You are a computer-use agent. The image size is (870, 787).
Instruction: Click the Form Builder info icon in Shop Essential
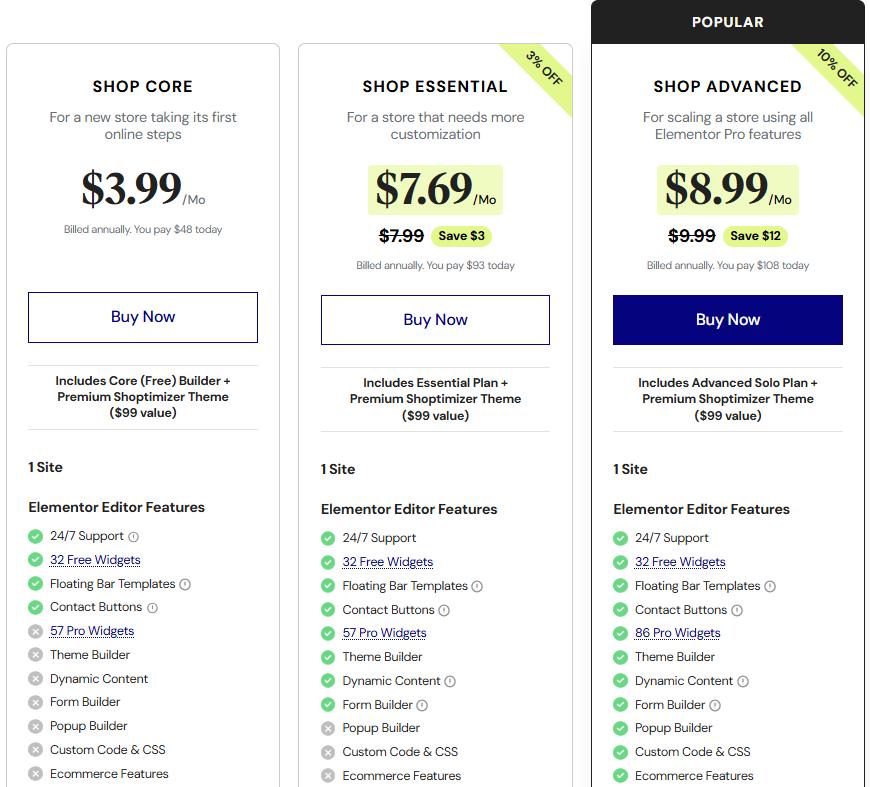coord(421,704)
